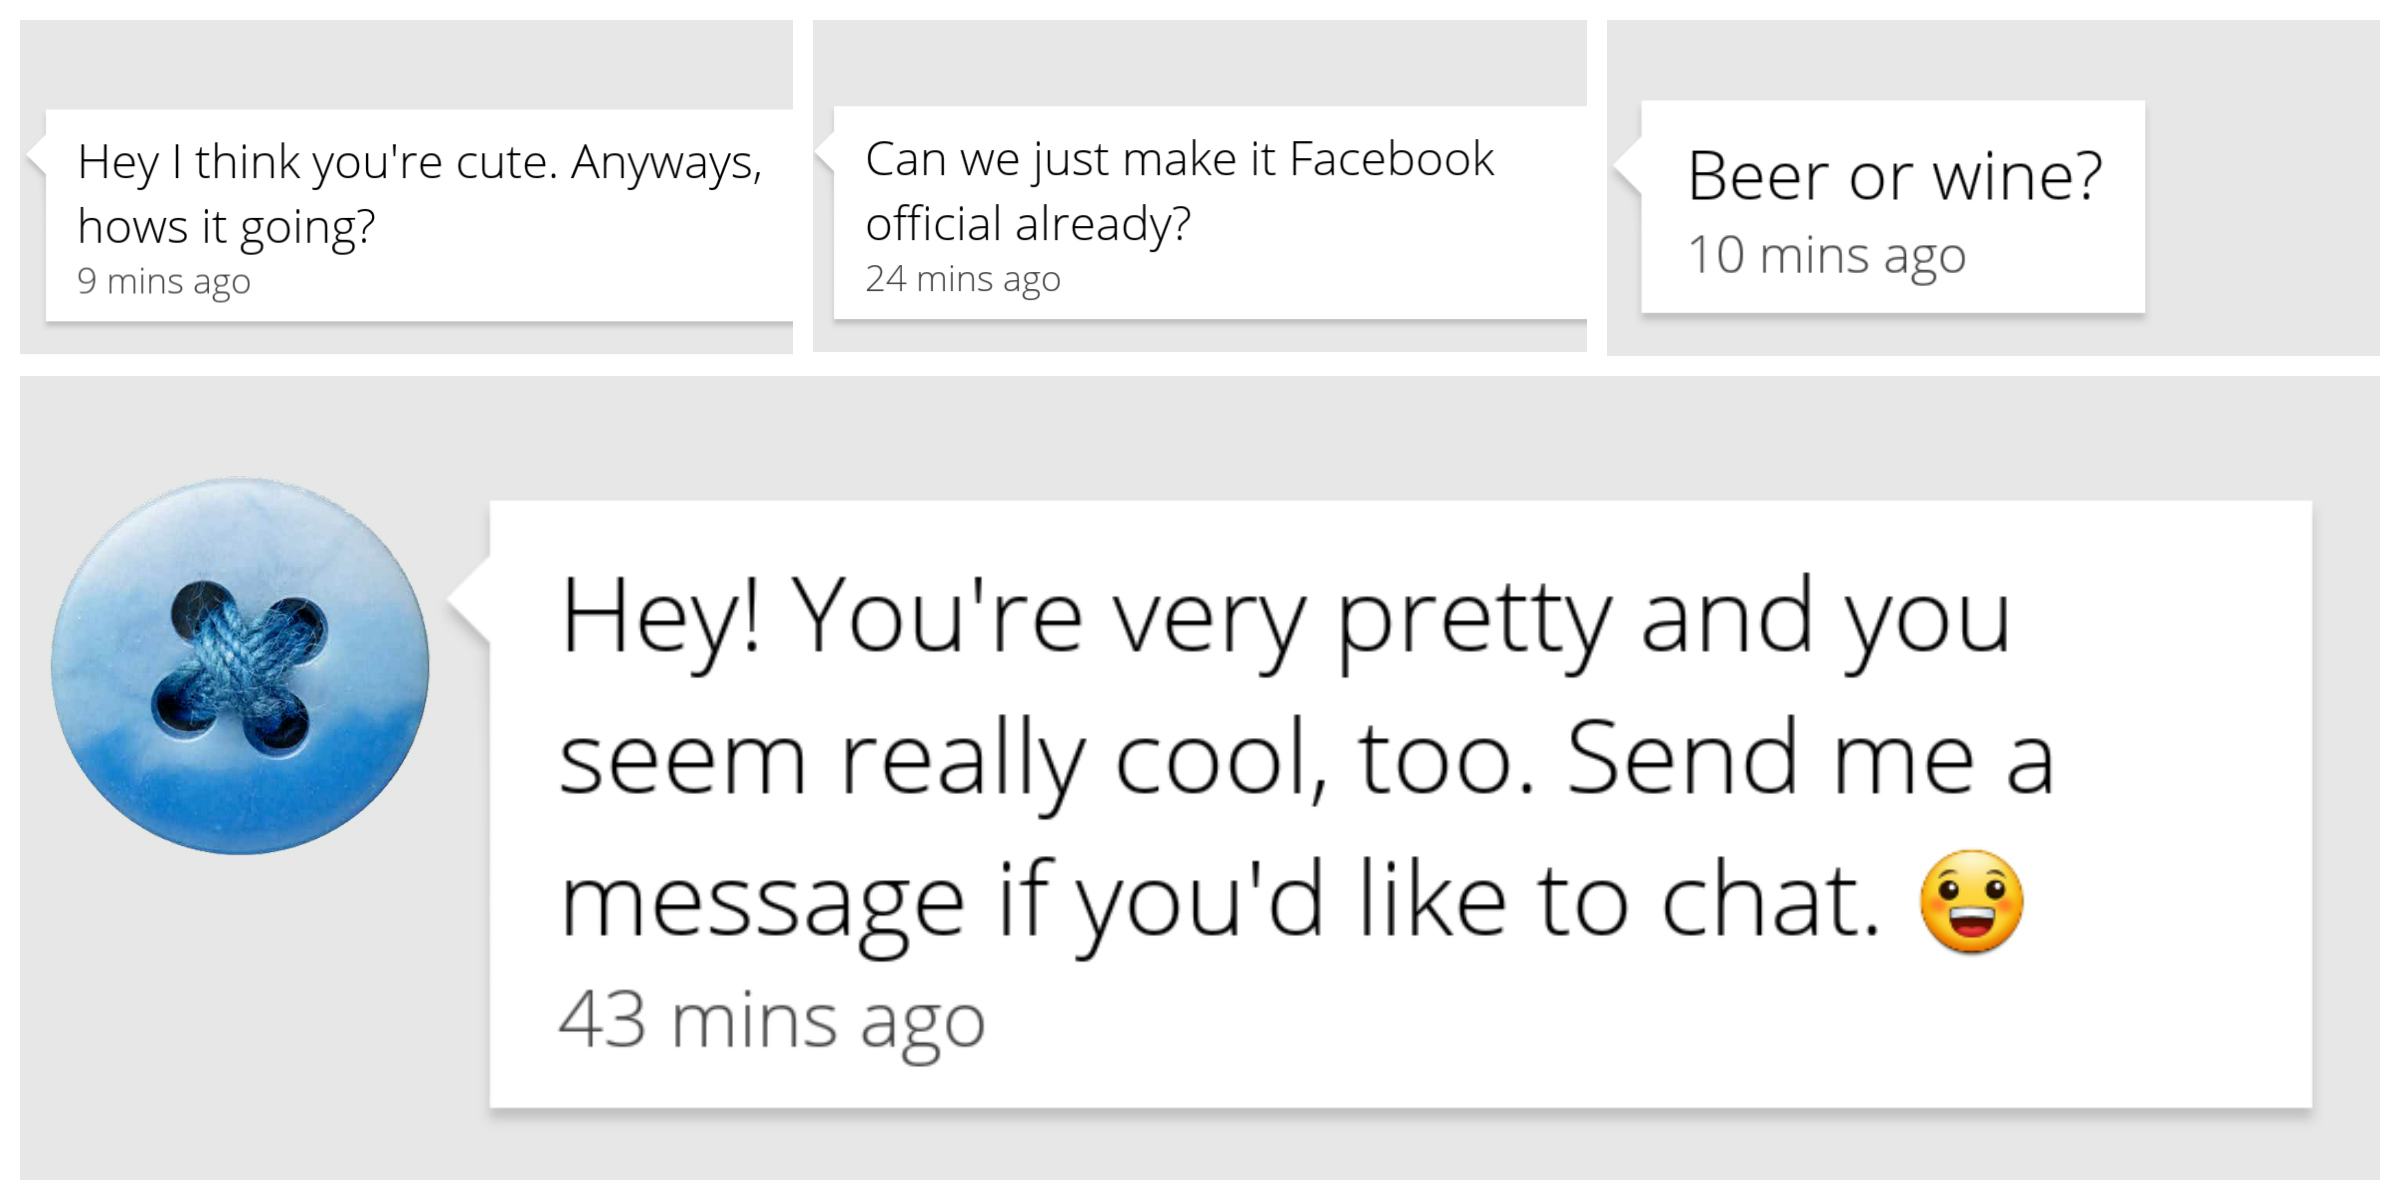Click "message if you'd like to chat." text
Image resolution: width=2400 pixels, height=1200 pixels.
(1220, 901)
